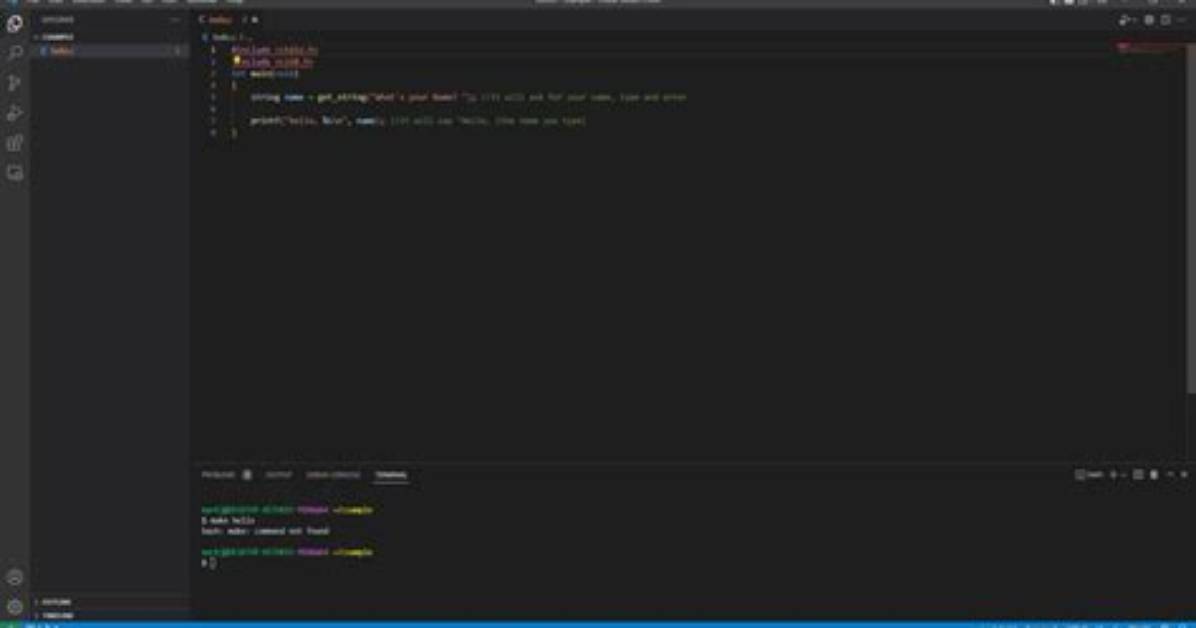
Task: Select the bash terminal profile label
Action: [1089, 475]
